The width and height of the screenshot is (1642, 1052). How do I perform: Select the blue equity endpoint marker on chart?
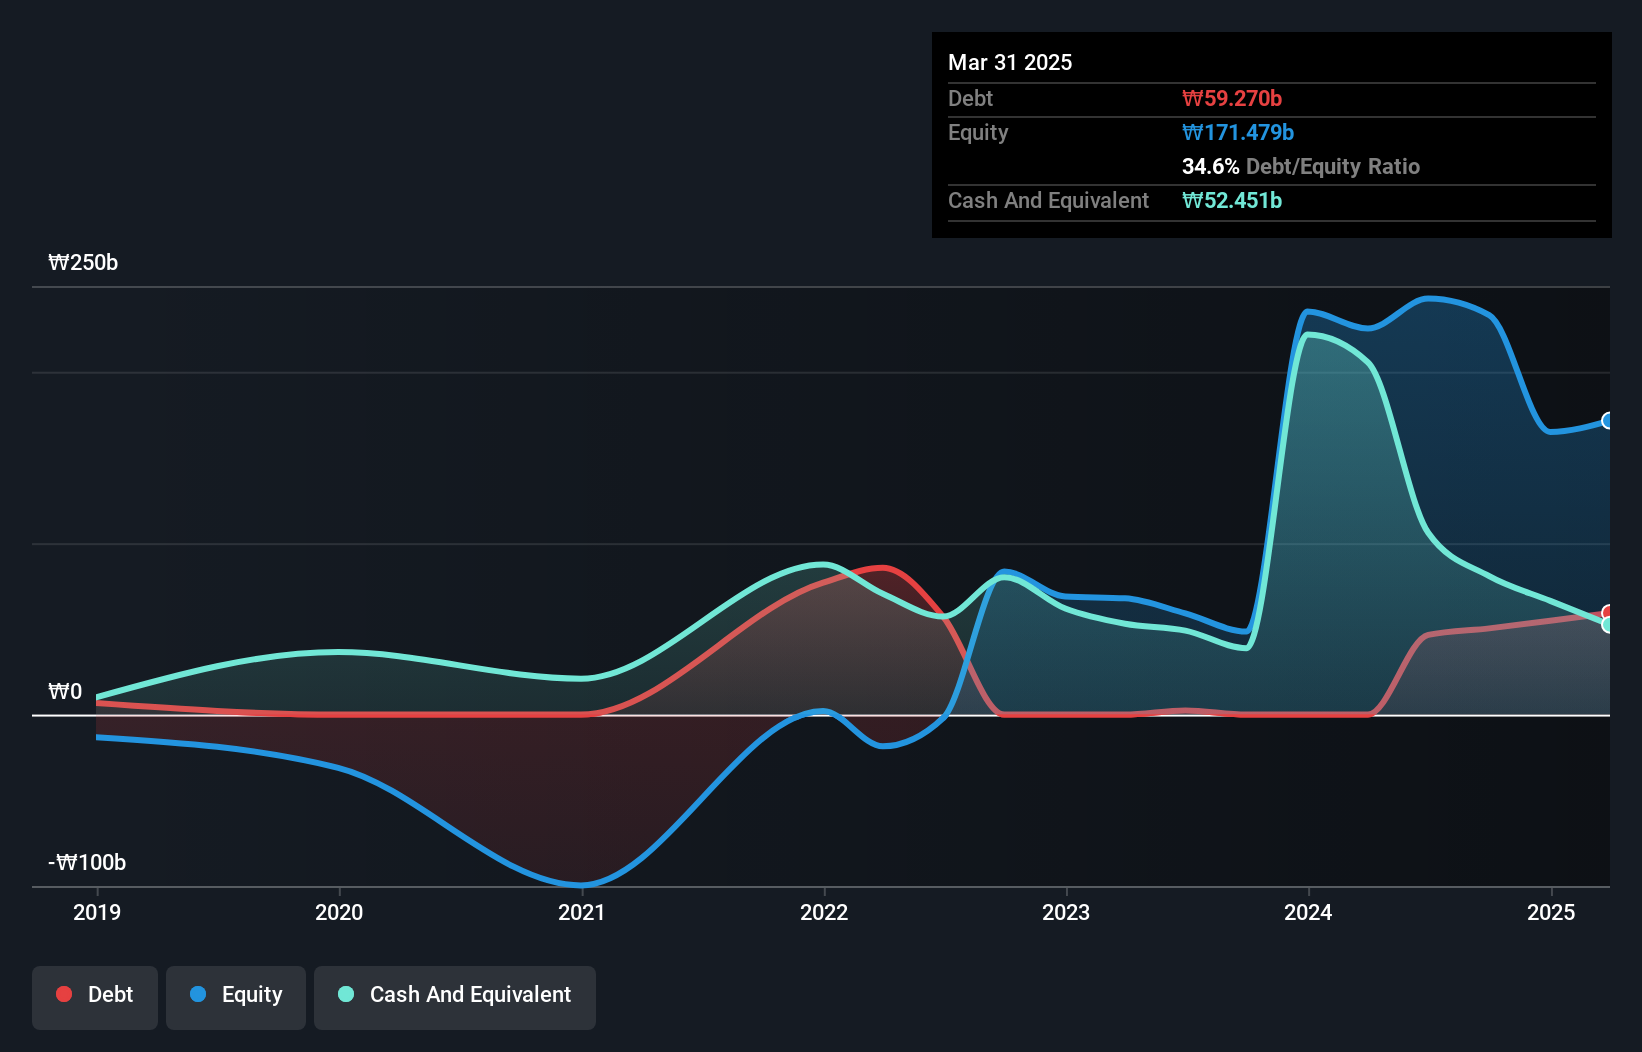pos(1606,421)
